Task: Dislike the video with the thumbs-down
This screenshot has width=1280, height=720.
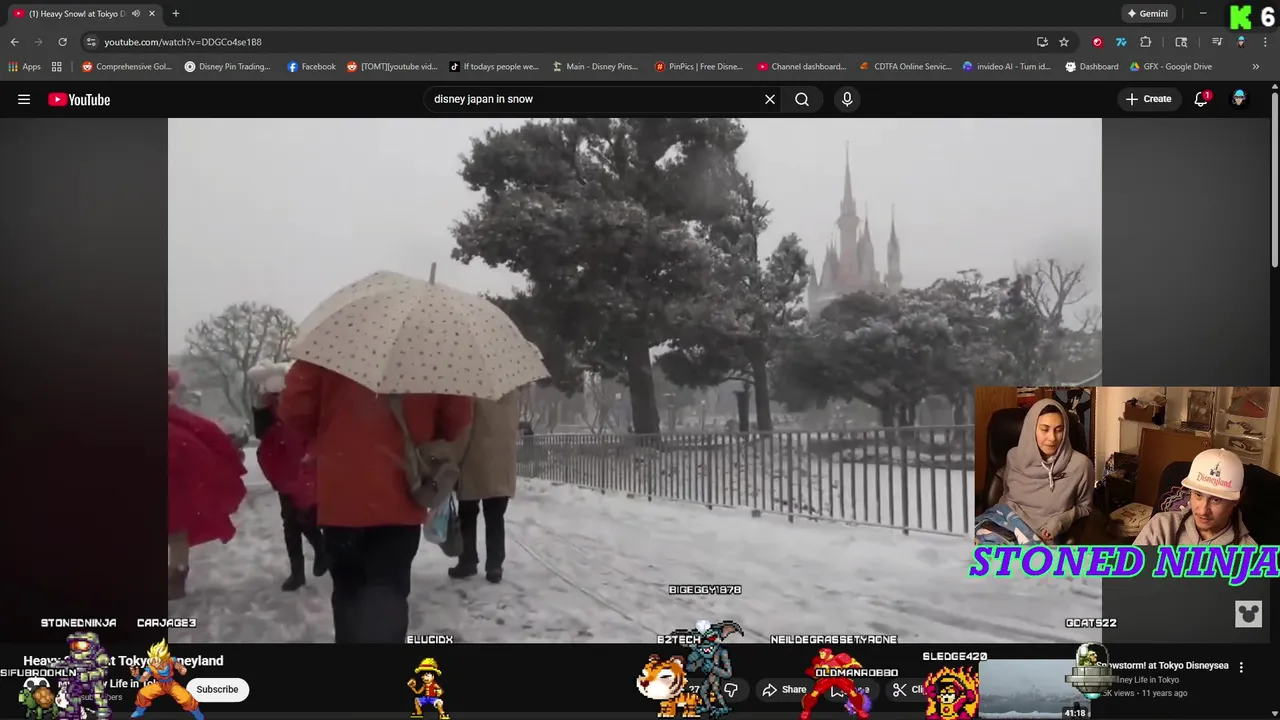Action: 731,690
